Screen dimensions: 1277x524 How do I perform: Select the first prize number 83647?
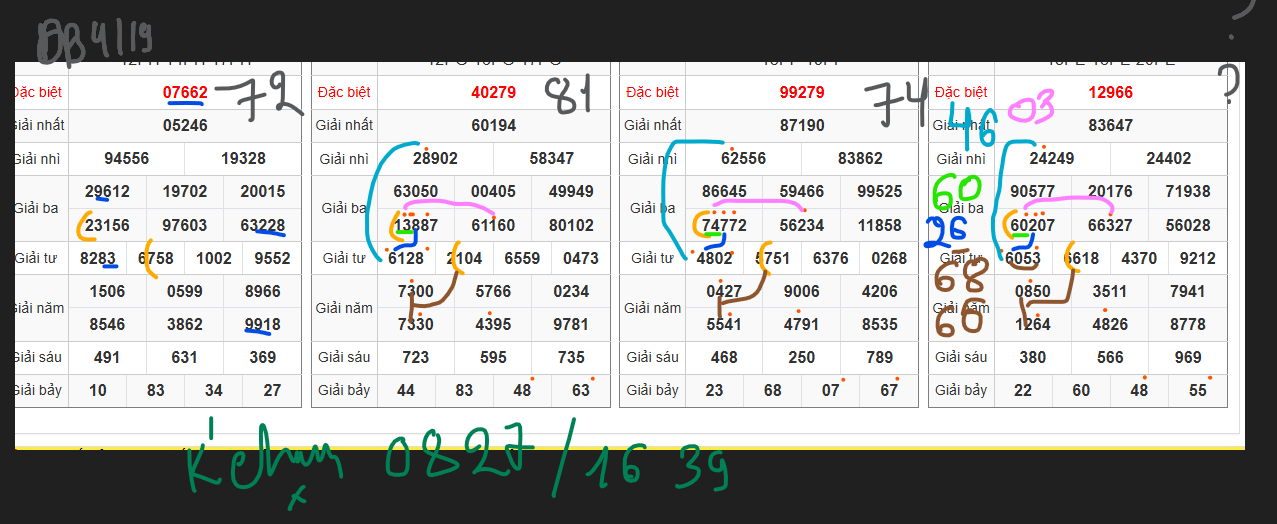point(1110,126)
